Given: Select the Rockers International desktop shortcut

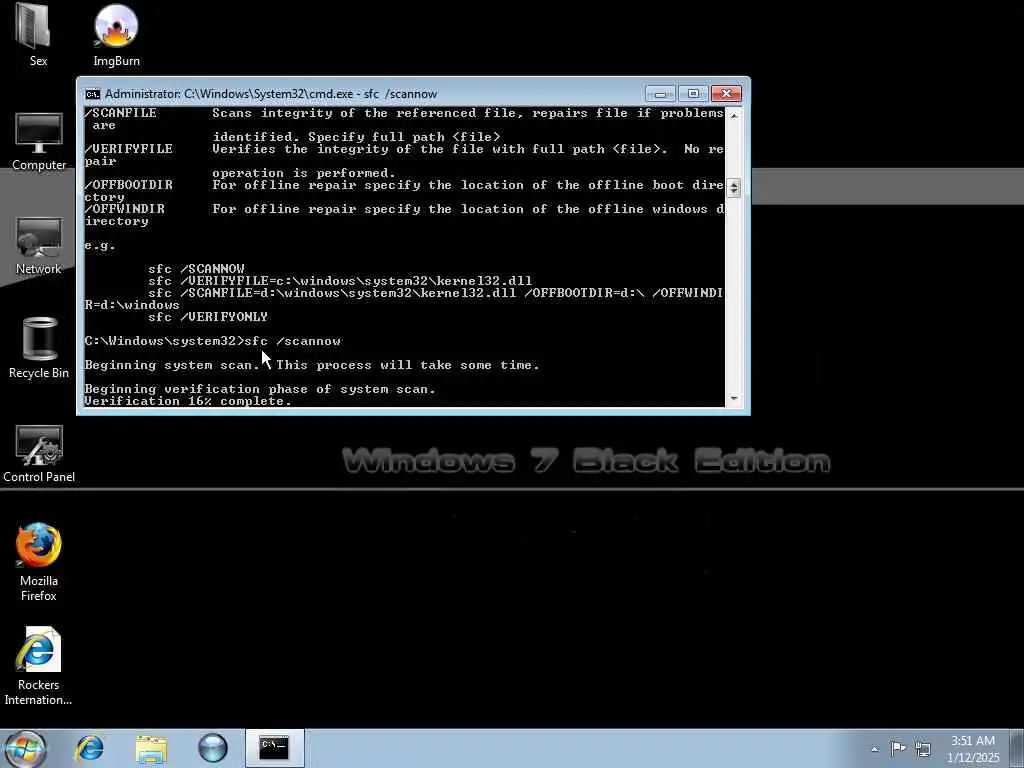Looking at the screenshot, I should [x=39, y=666].
